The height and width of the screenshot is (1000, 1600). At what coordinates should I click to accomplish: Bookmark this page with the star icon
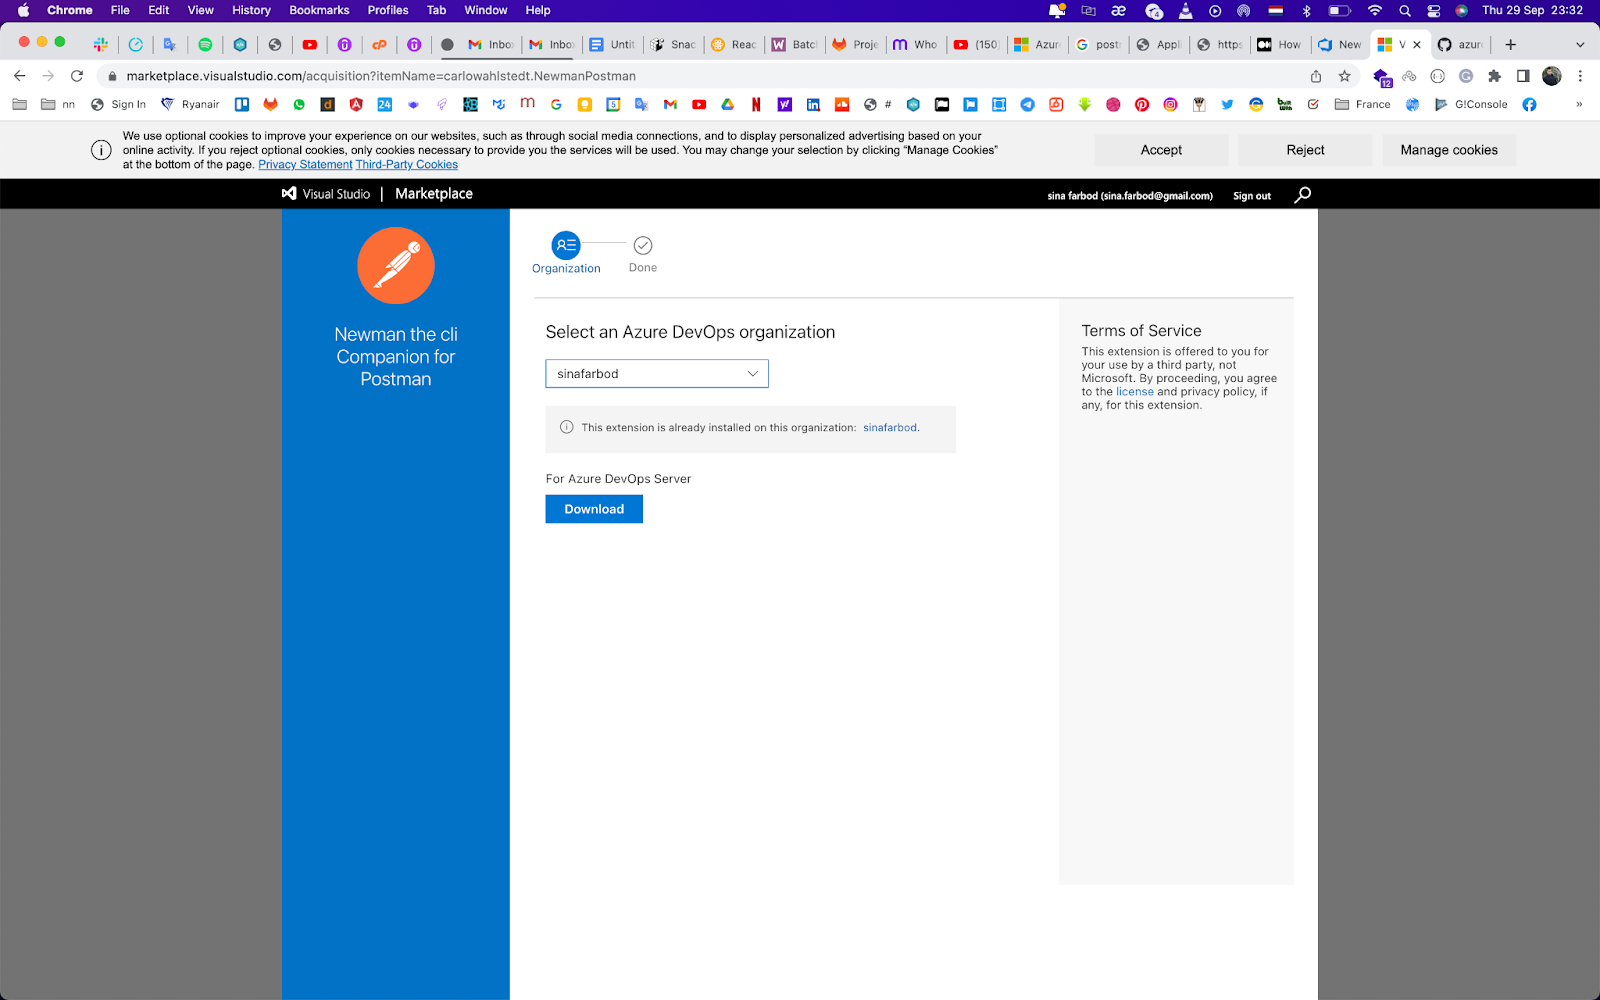(1344, 76)
